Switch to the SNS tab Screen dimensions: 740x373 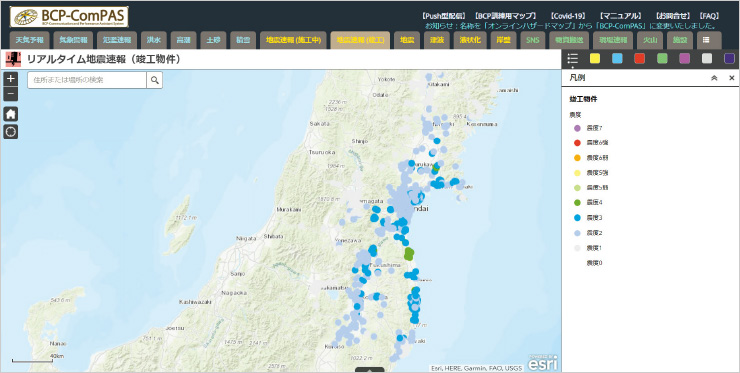532,40
